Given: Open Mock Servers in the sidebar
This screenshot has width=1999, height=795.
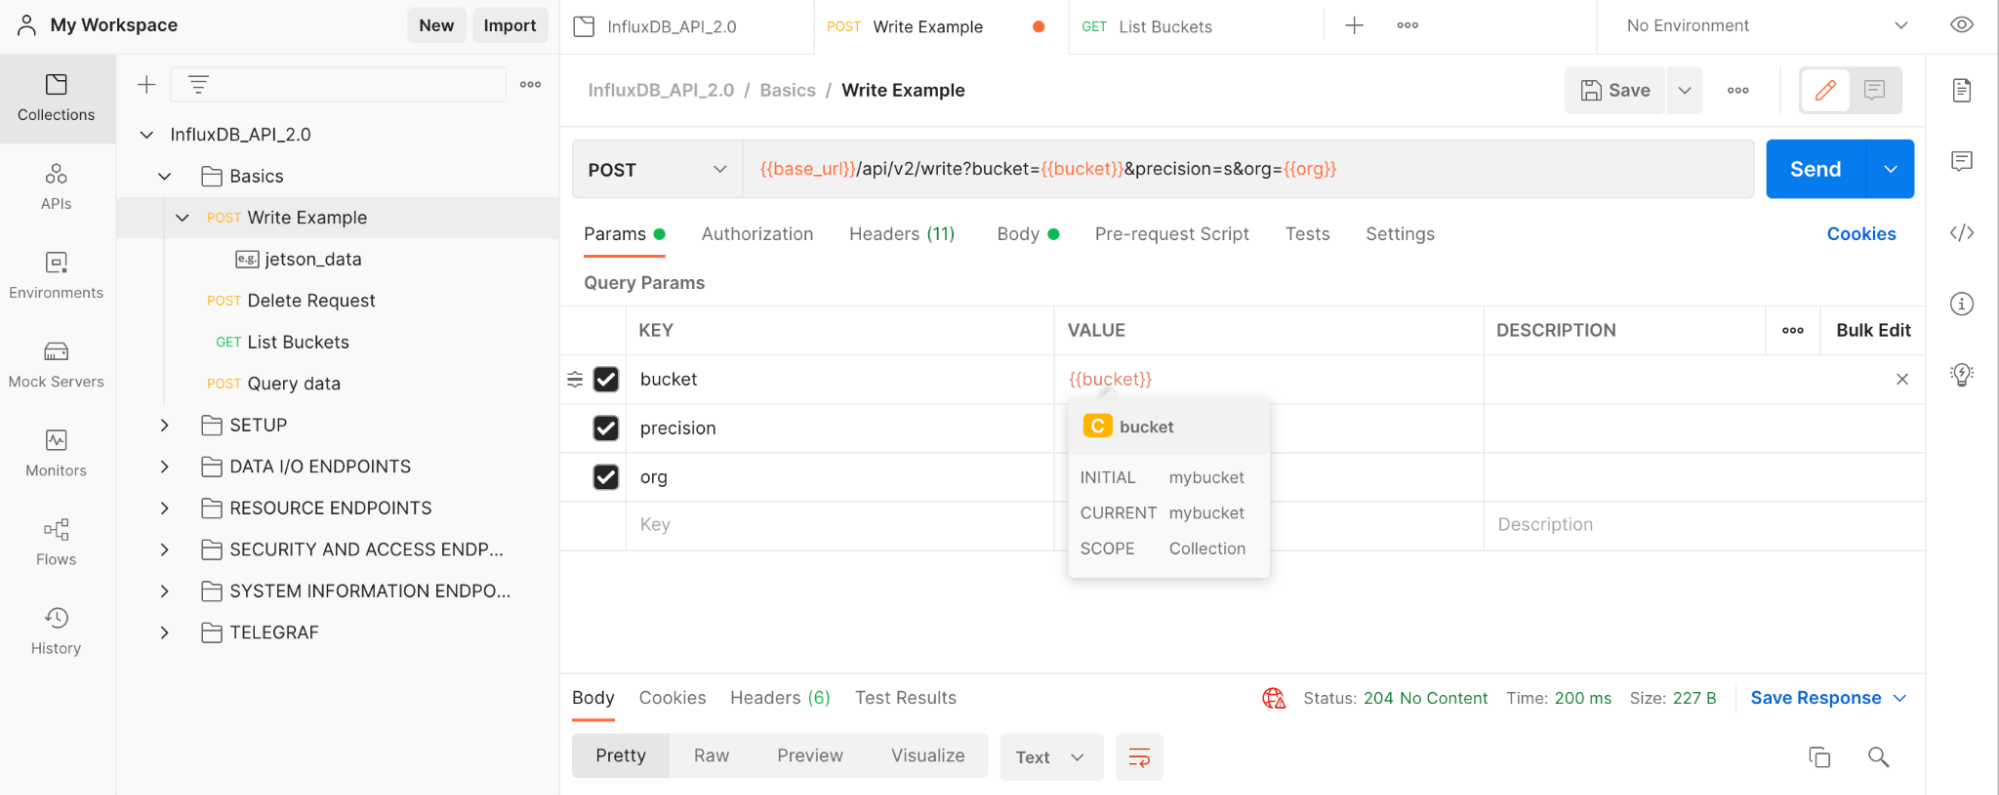Looking at the screenshot, I should 56,365.
